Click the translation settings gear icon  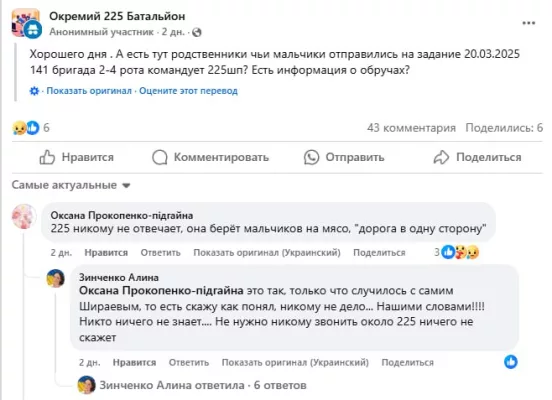(34, 91)
